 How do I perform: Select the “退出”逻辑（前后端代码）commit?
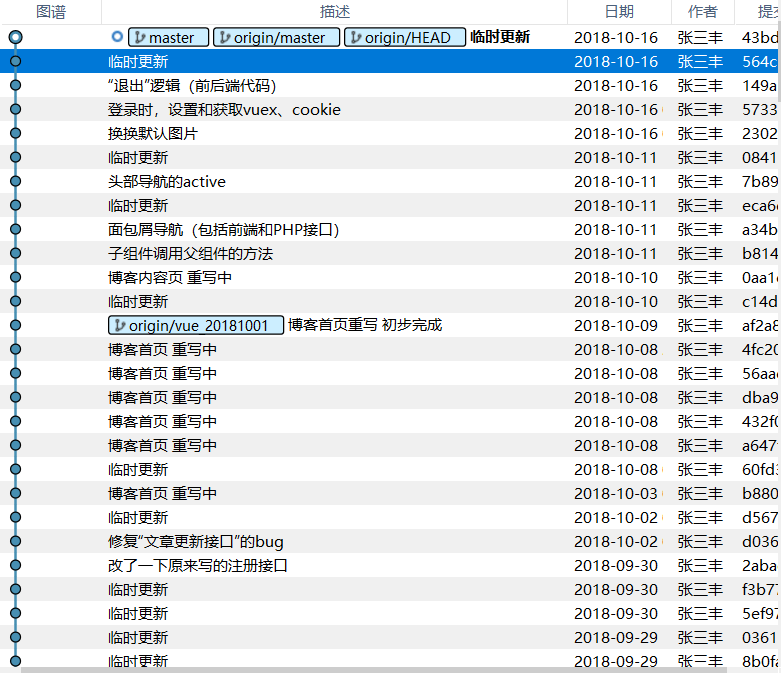(192, 85)
